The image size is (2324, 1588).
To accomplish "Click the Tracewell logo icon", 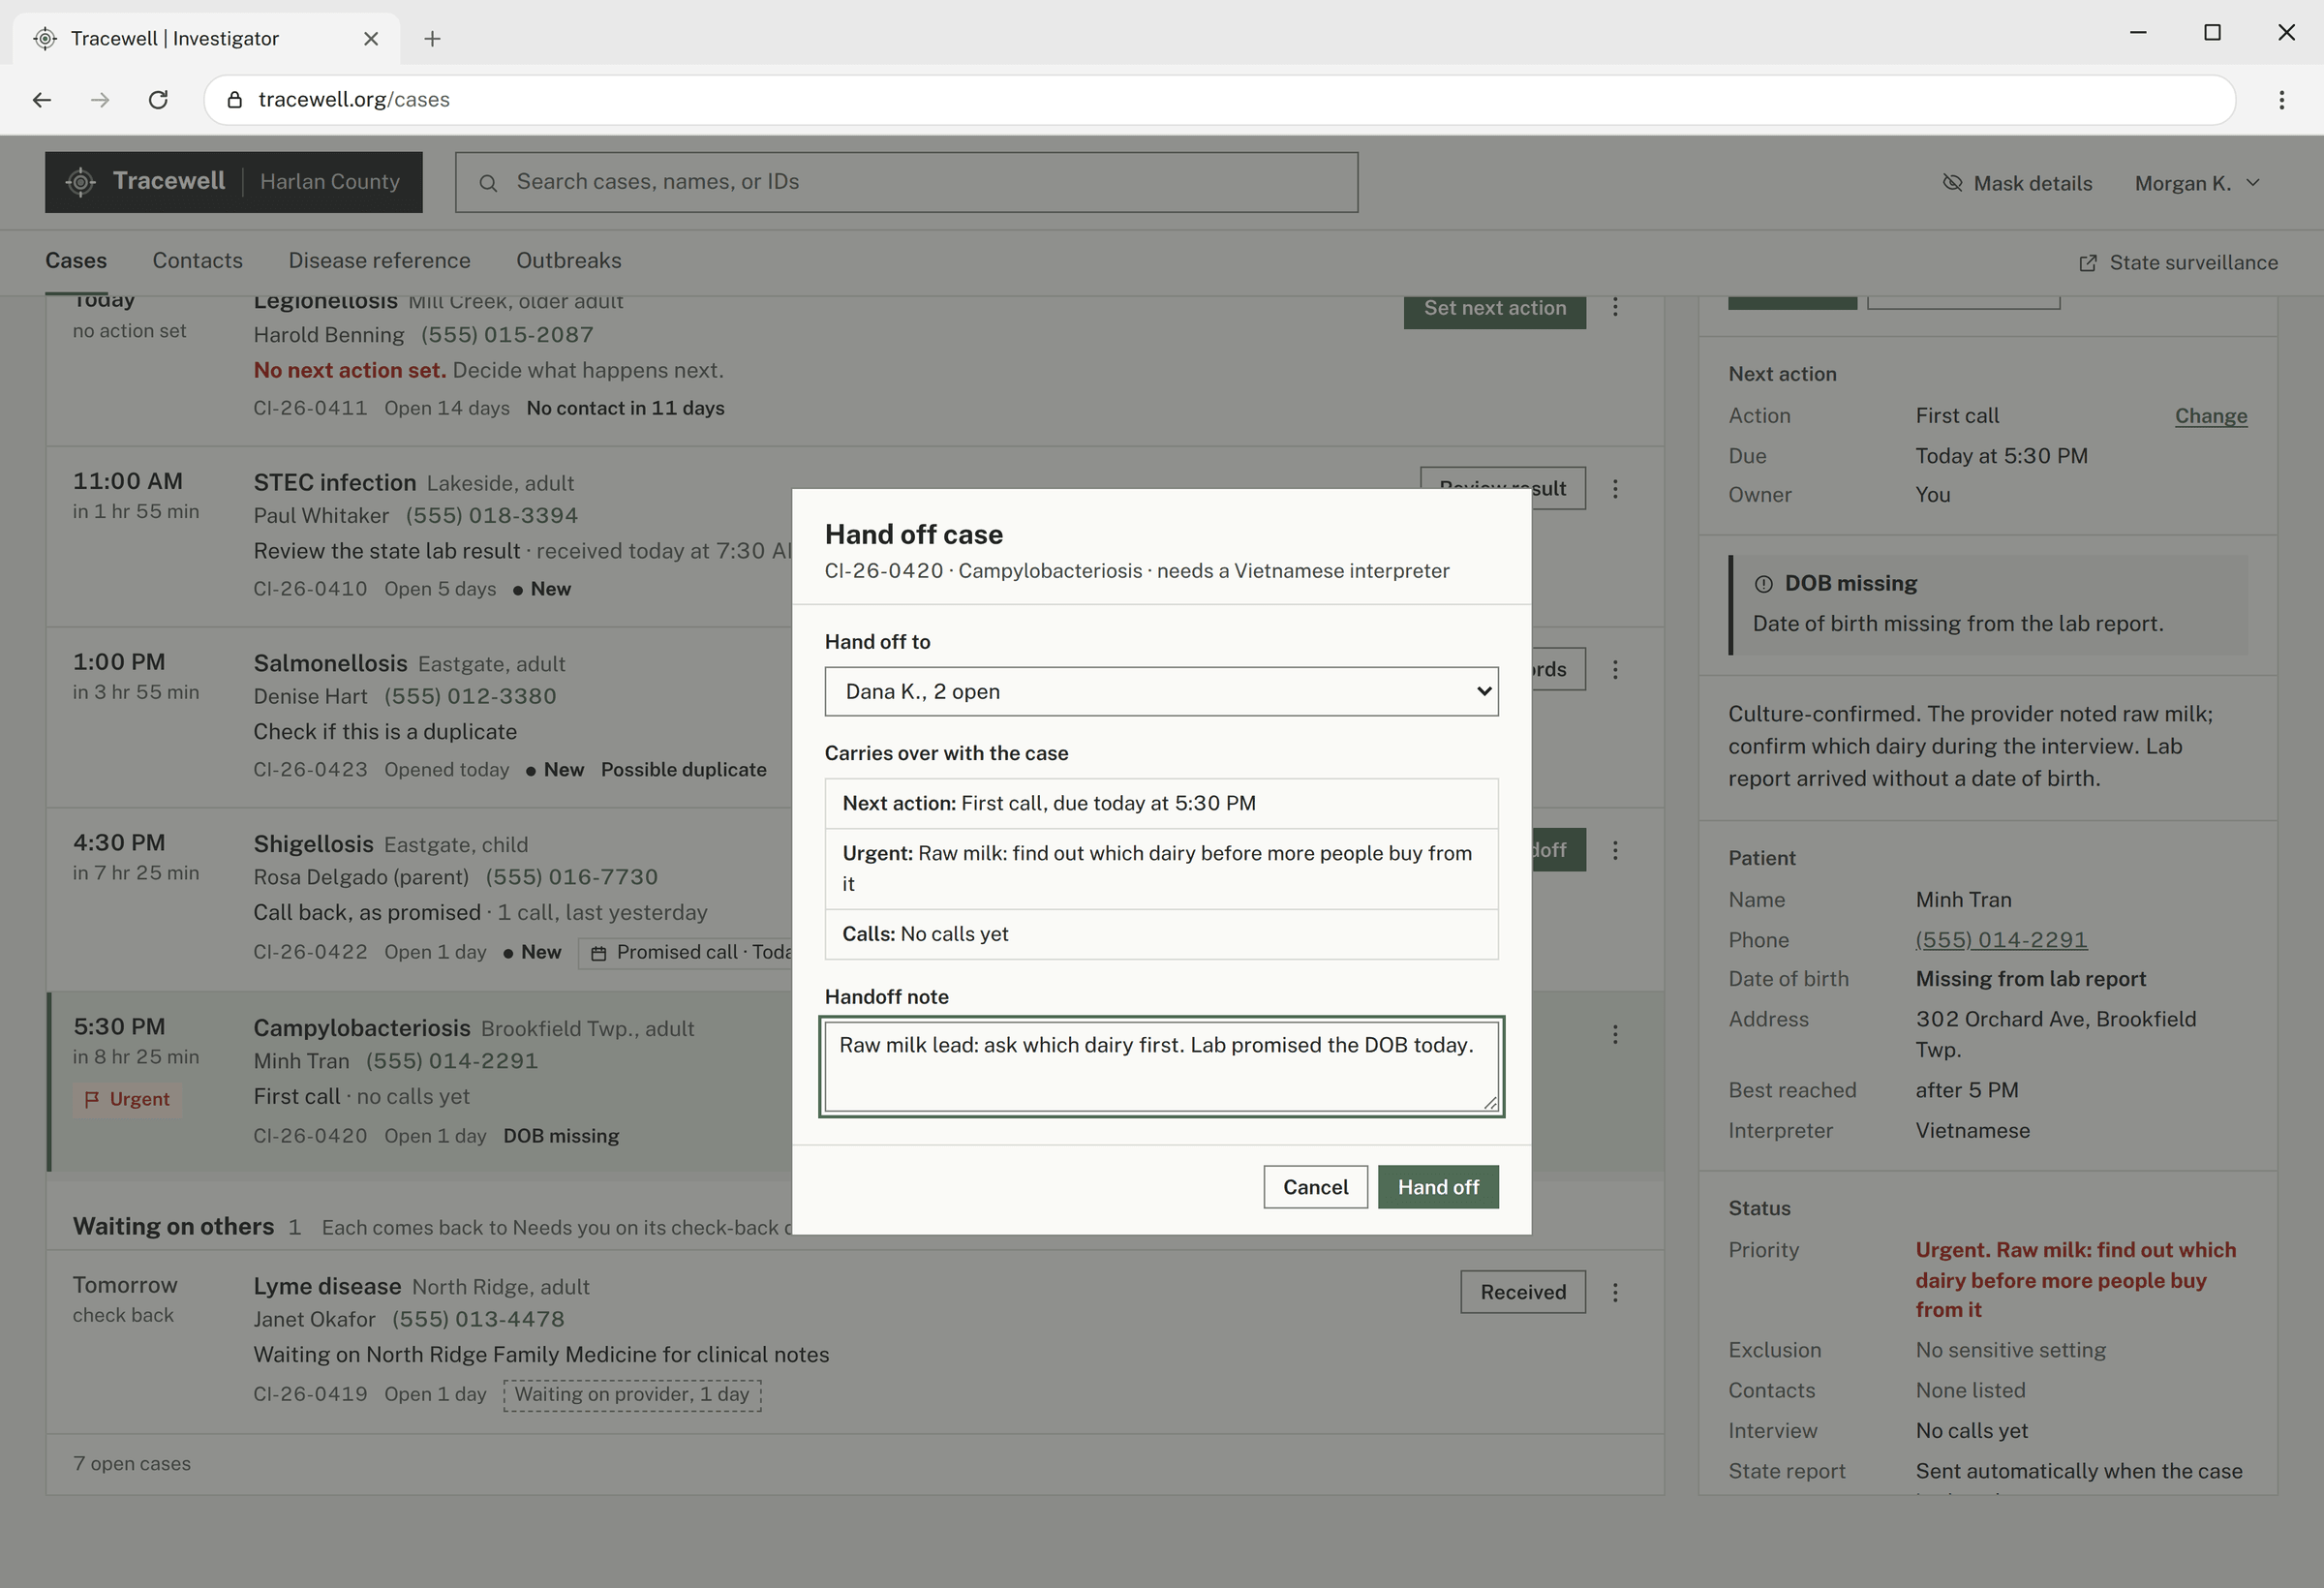I will click(80, 182).
